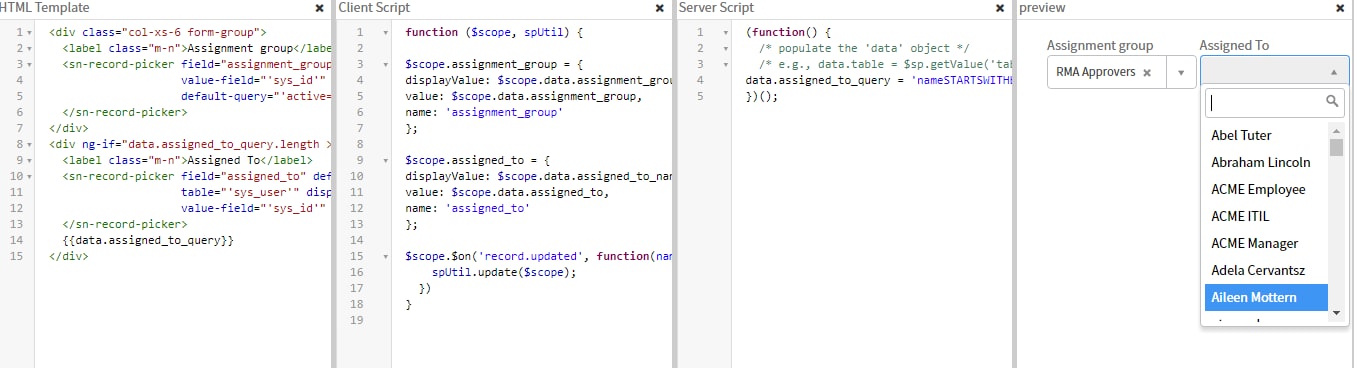
Task: Place cursor on spUtil.update($scope) line
Action: [505, 273]
